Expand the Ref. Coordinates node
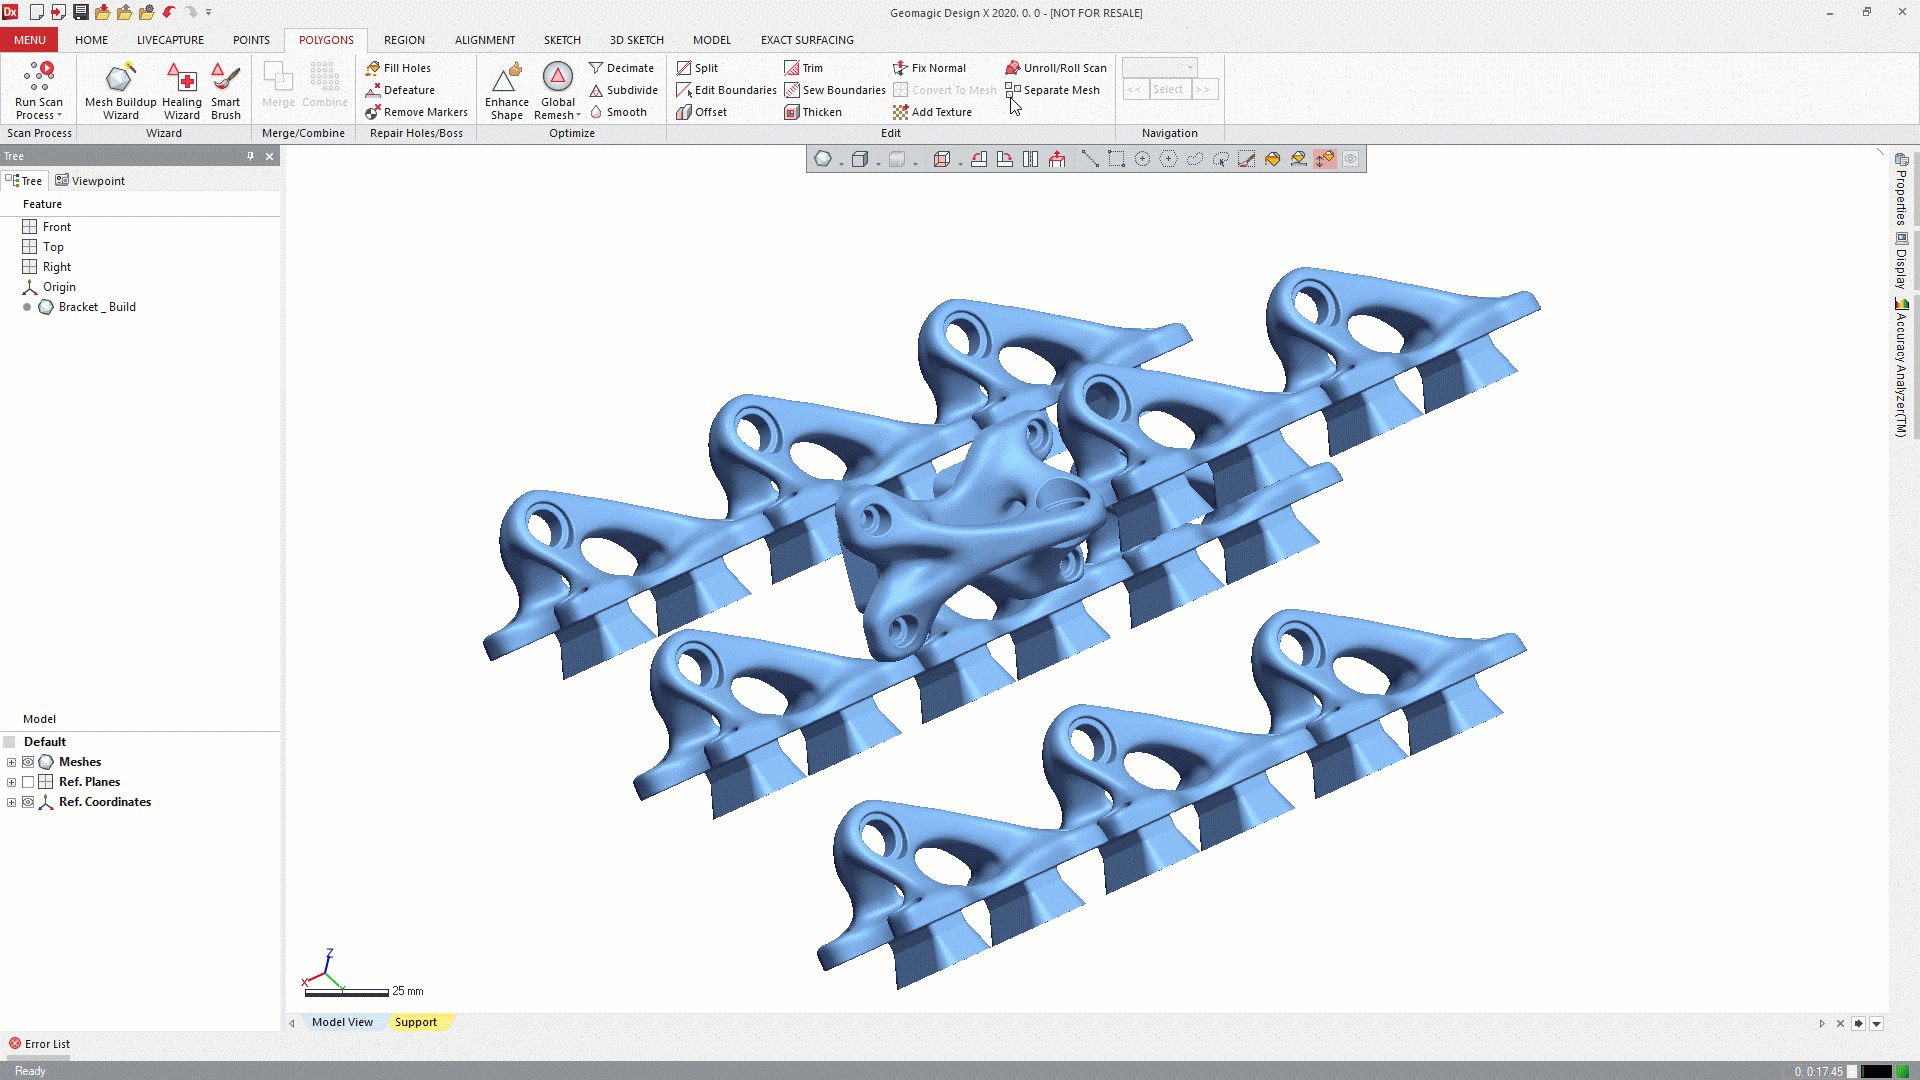Viewport: 1920px width, 1080px height. point(11,802)
